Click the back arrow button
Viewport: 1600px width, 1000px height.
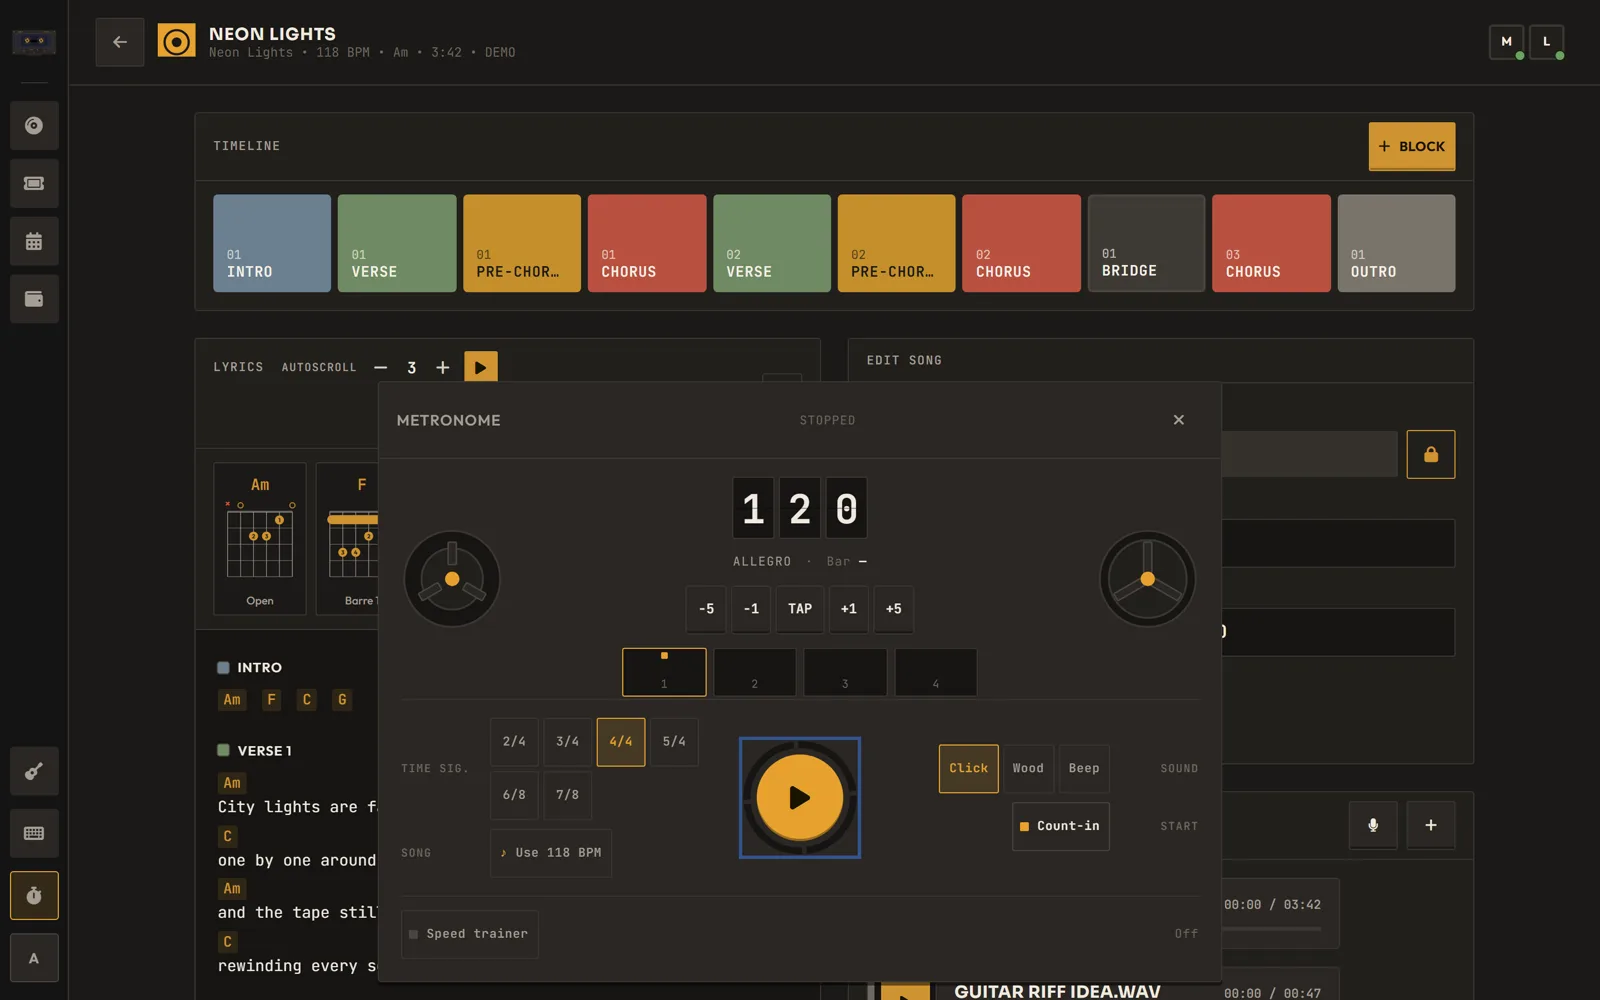[120, 42]
